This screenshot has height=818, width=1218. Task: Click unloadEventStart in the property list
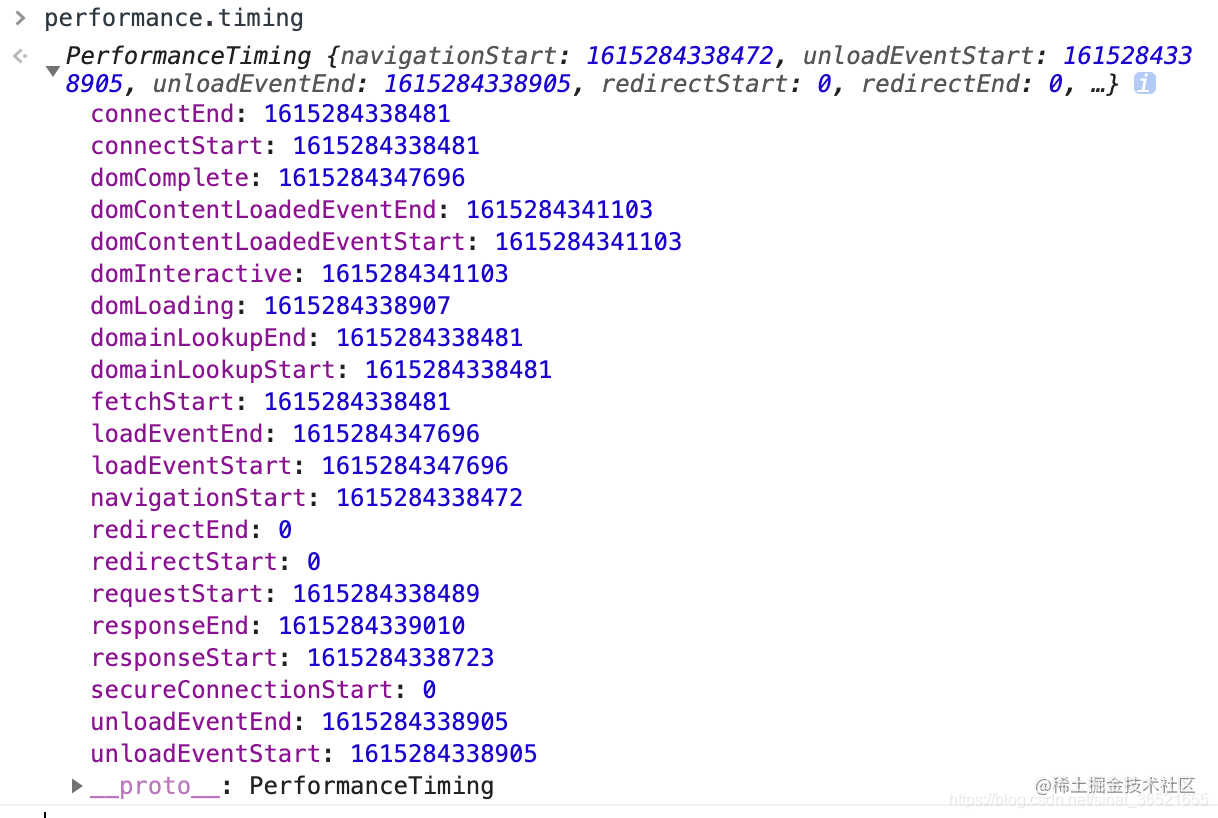(x=205, y=754)
